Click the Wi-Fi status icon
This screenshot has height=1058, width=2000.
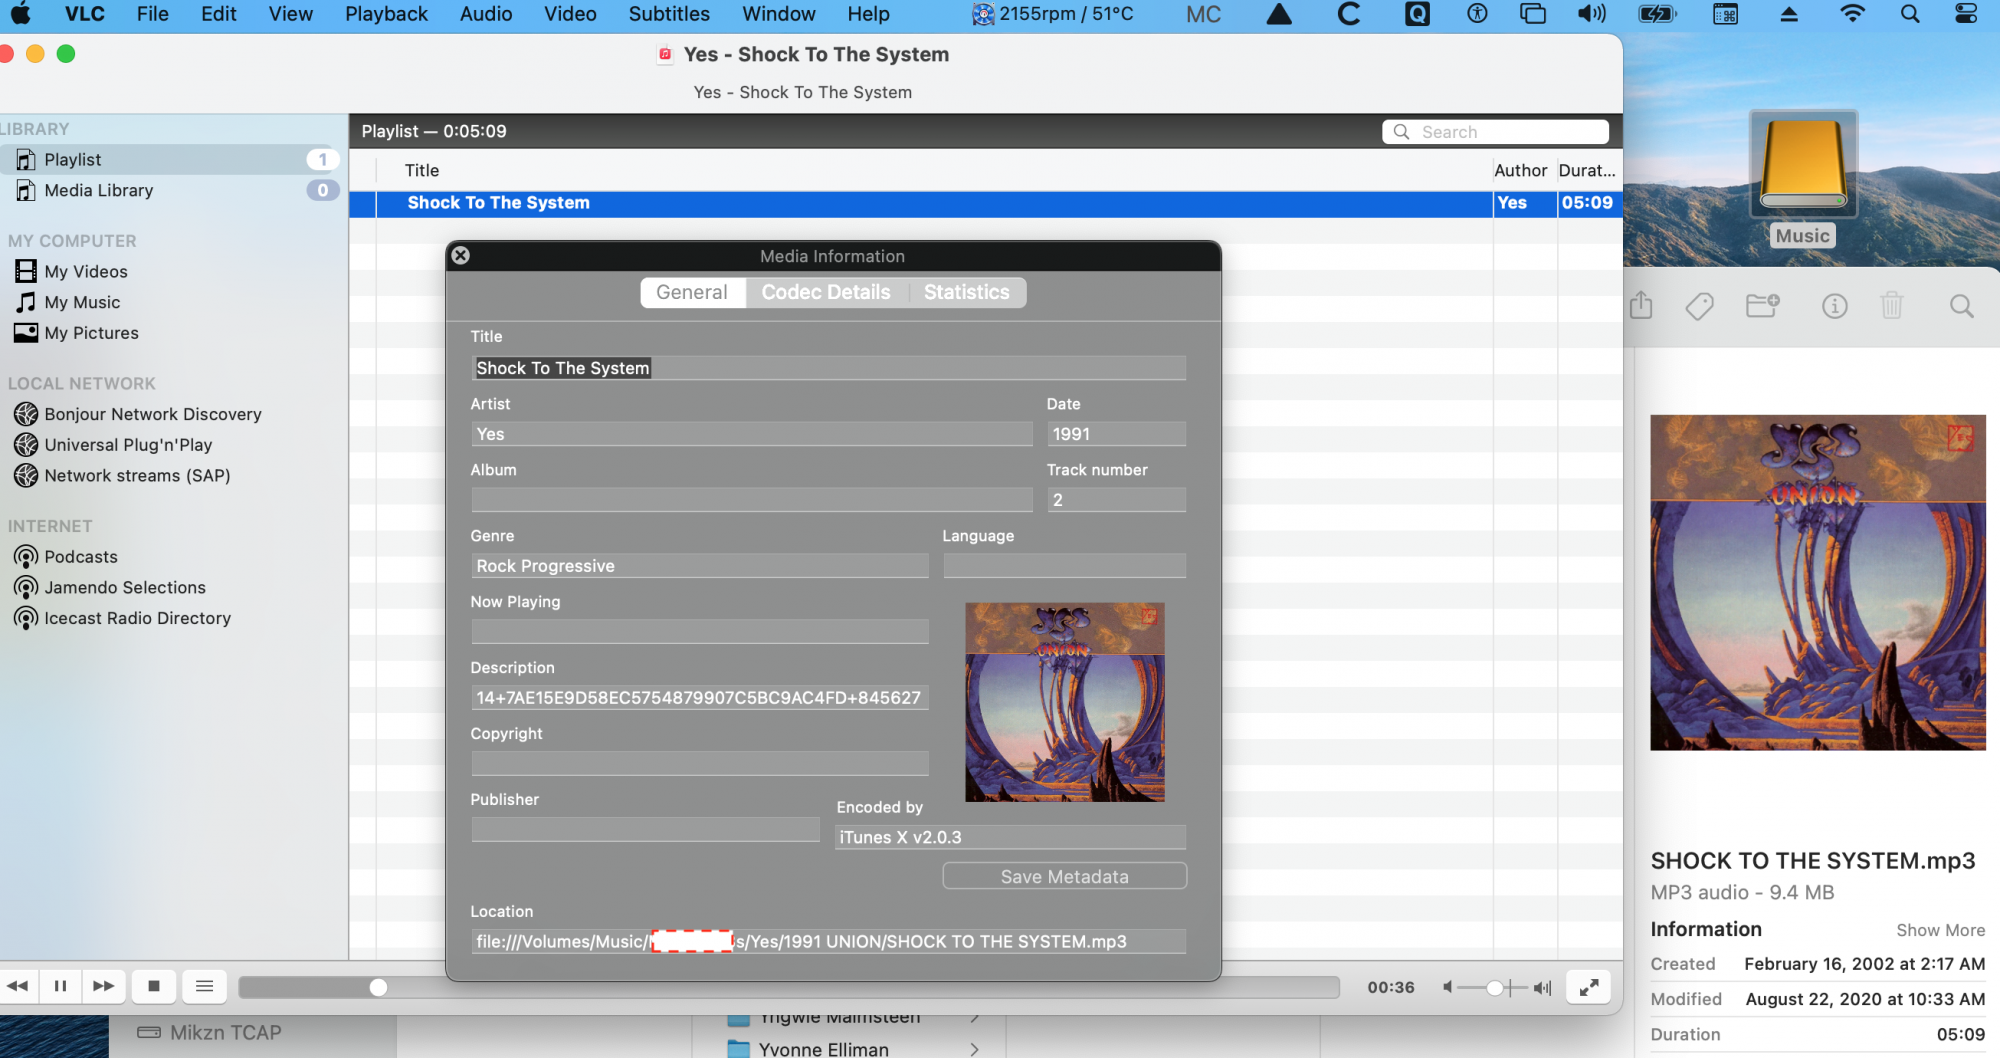click(1852, 14)
